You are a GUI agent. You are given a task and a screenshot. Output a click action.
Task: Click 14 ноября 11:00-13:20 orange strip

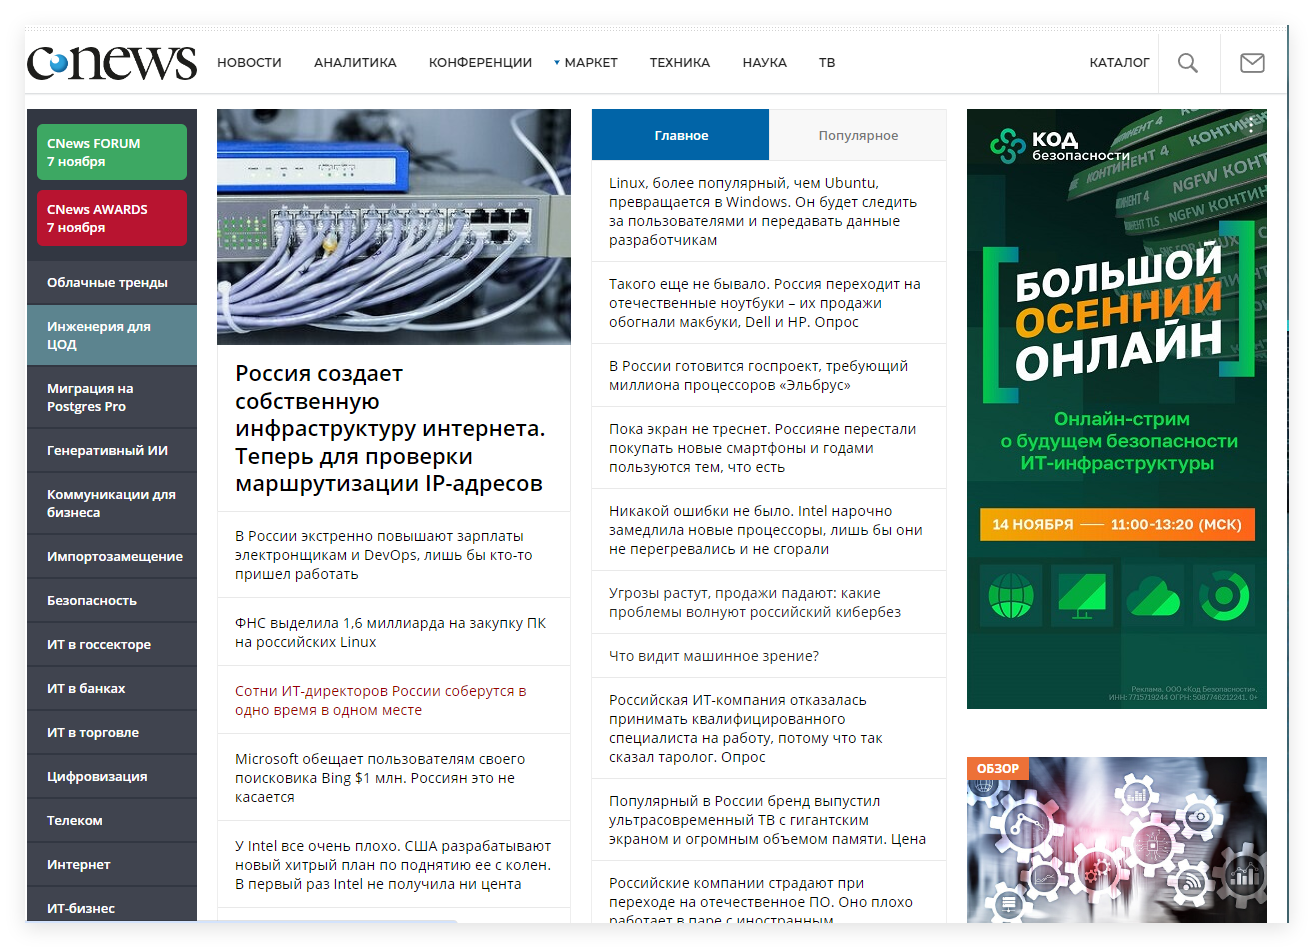[1117, 524]
